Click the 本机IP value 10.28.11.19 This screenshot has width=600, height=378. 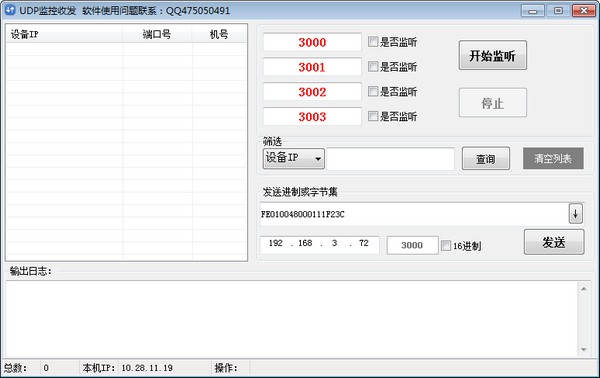pos(147,368)
